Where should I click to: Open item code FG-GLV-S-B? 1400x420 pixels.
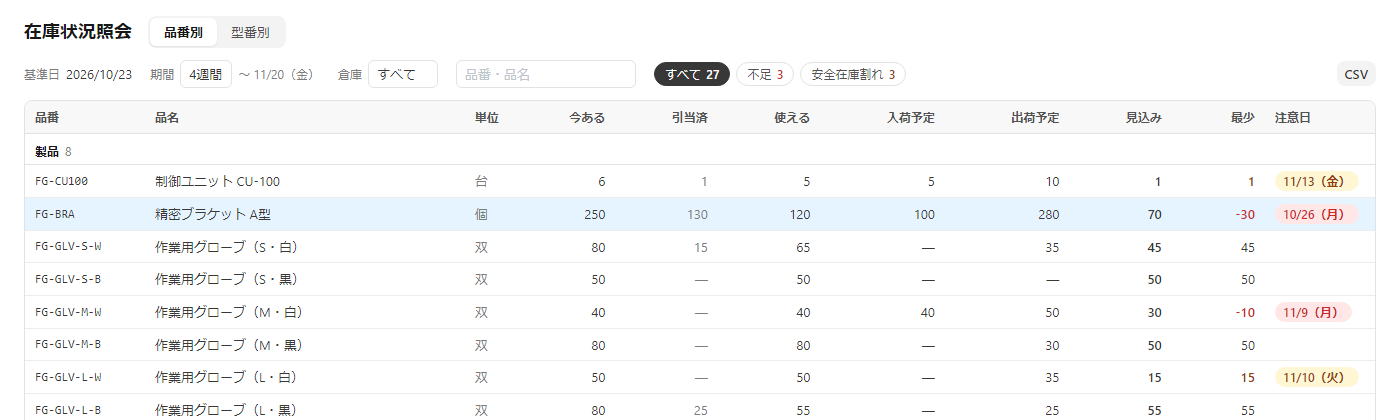68,279
